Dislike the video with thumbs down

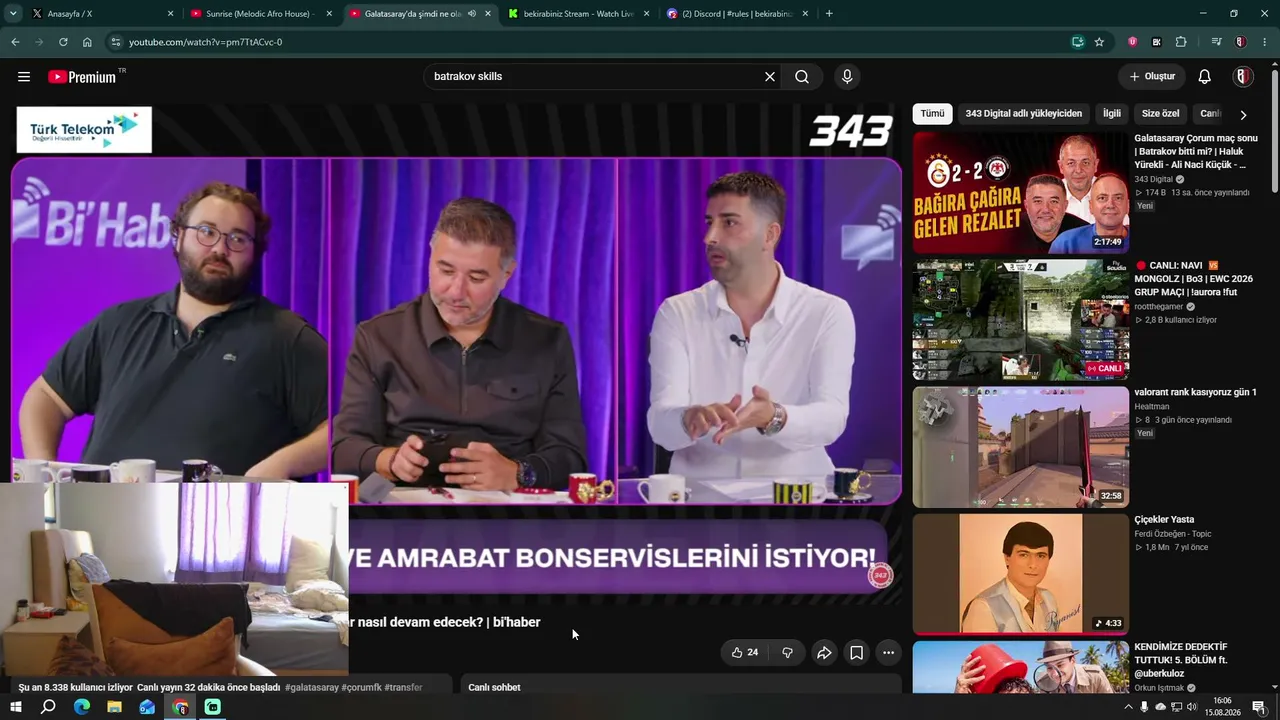point(788,653)
